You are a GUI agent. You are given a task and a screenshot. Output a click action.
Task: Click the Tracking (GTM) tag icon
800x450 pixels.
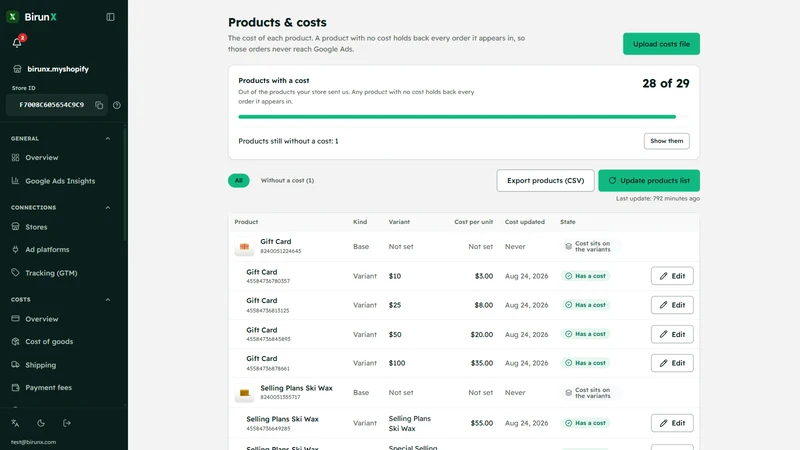click(15, 272)
